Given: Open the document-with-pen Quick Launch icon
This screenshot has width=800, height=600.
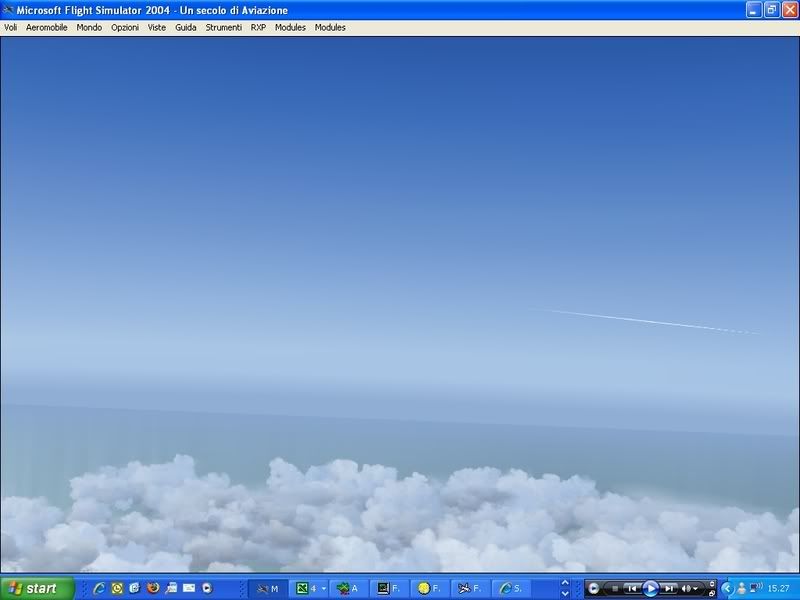Looking at the screenshot, I should click(x=171, y=588).
